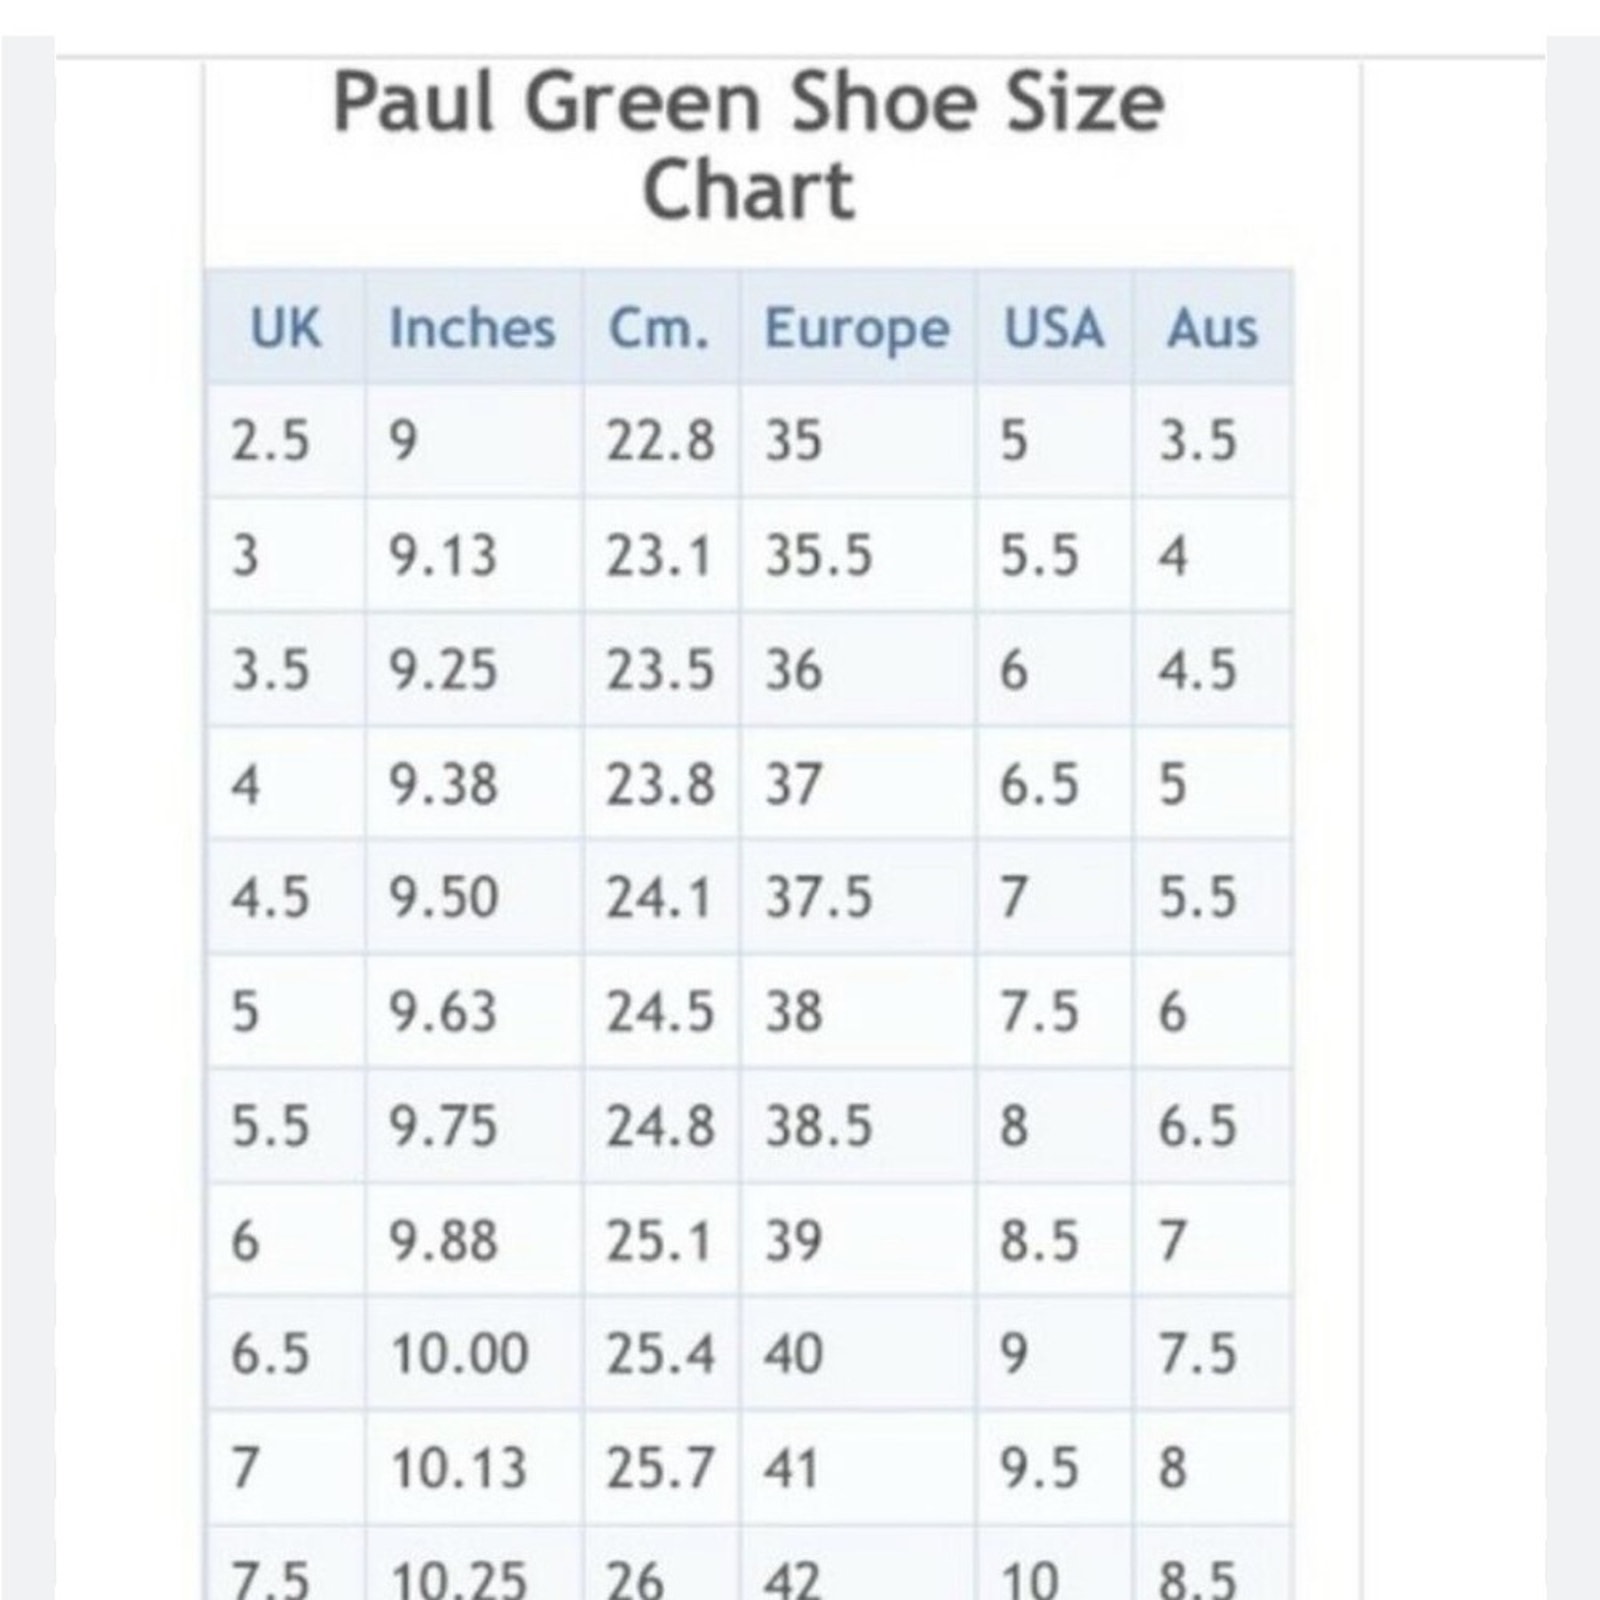Screen dimensions: 1600x1600
Task: Click the Cm. column header
Action: tap(660, 327)
